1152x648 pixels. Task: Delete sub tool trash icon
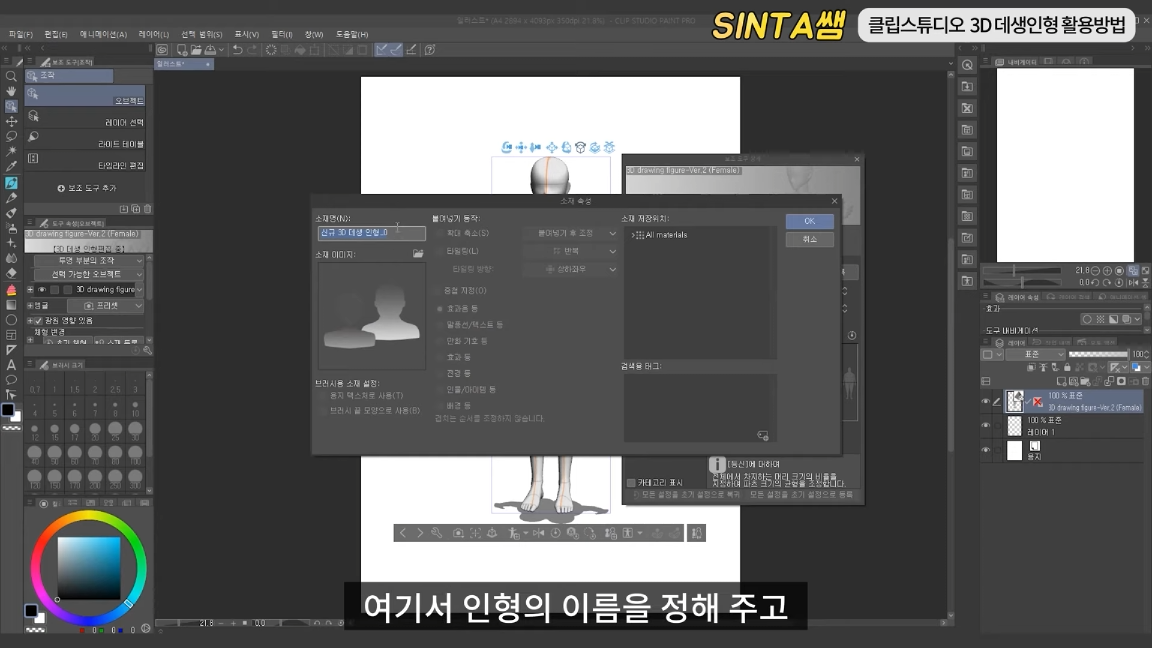click(x=147, y=209)
